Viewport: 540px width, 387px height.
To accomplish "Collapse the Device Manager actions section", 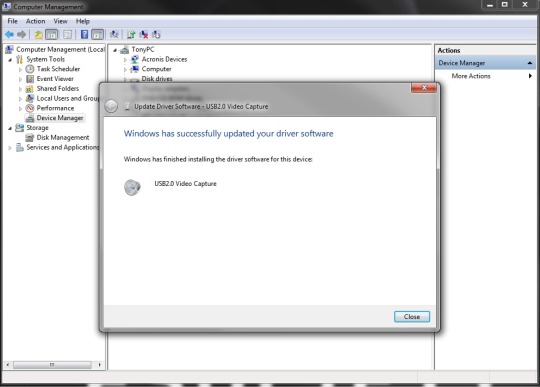I will [530, 63].
